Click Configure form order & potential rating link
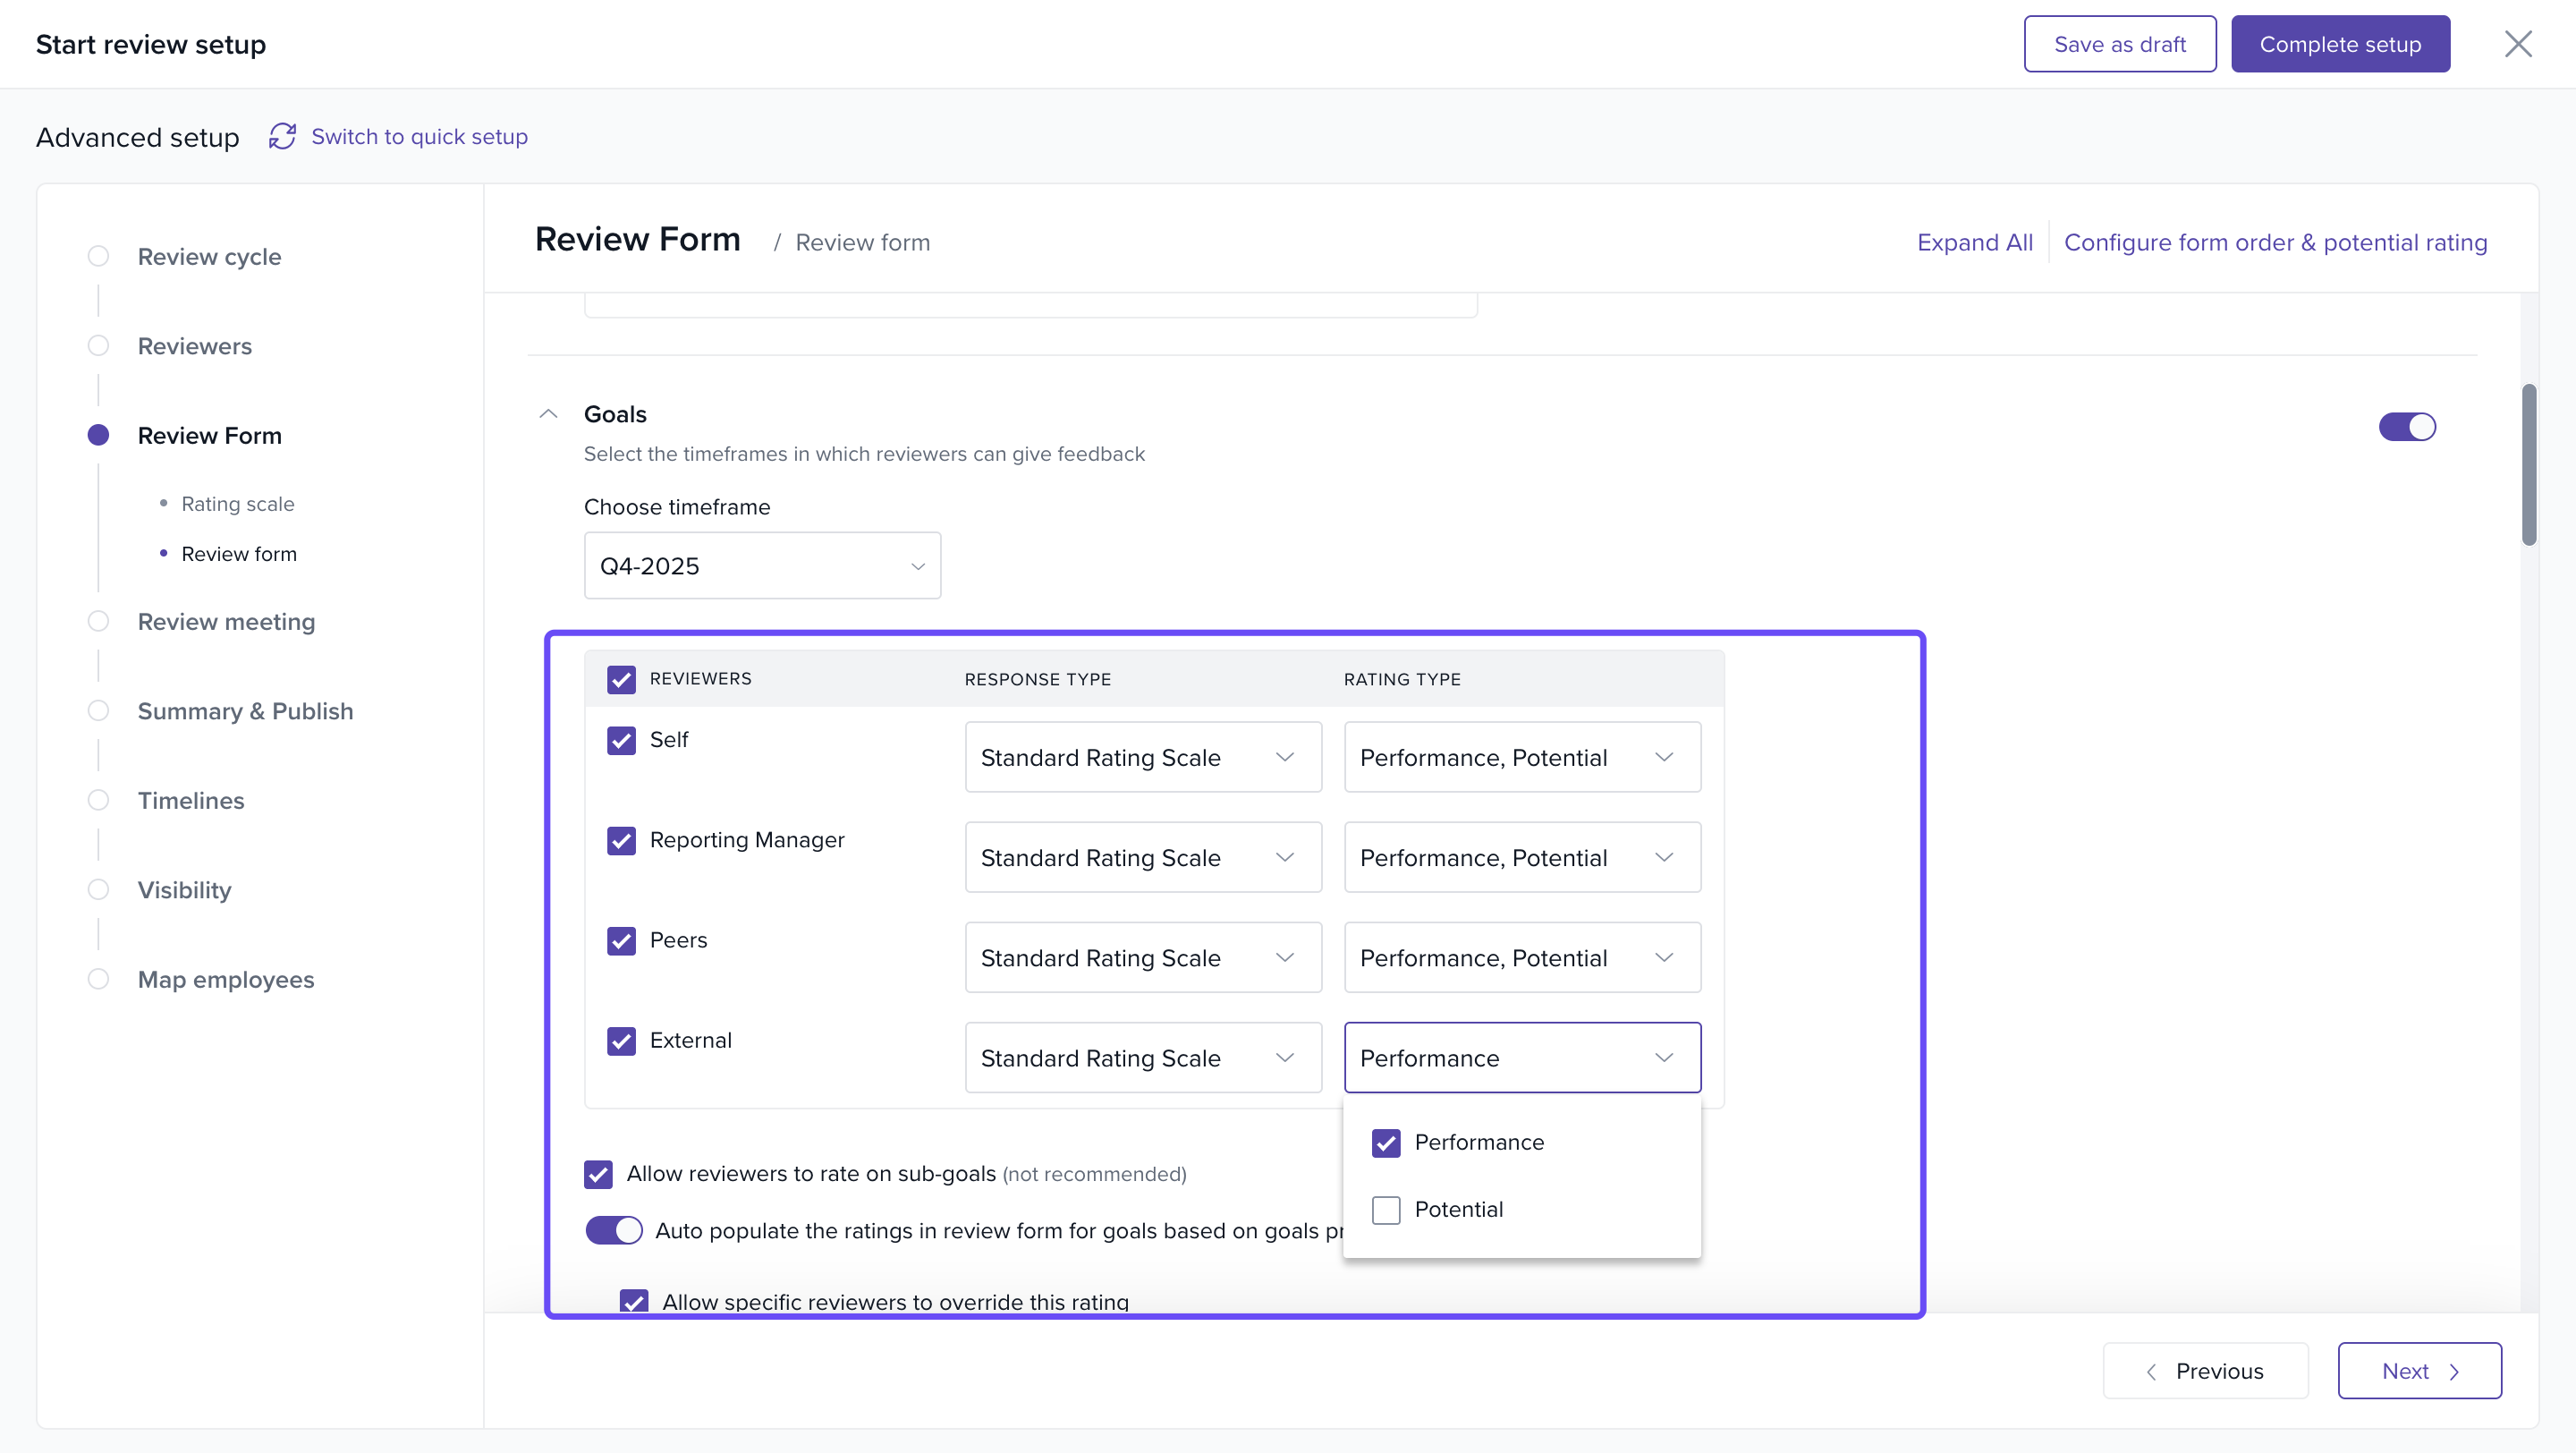The height and width of the screenshot is (1453, 2576). point(2275,242)
